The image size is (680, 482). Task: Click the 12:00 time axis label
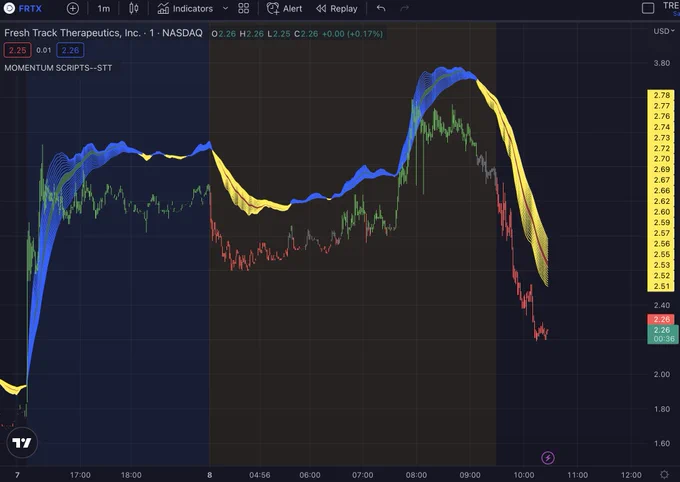631,475
